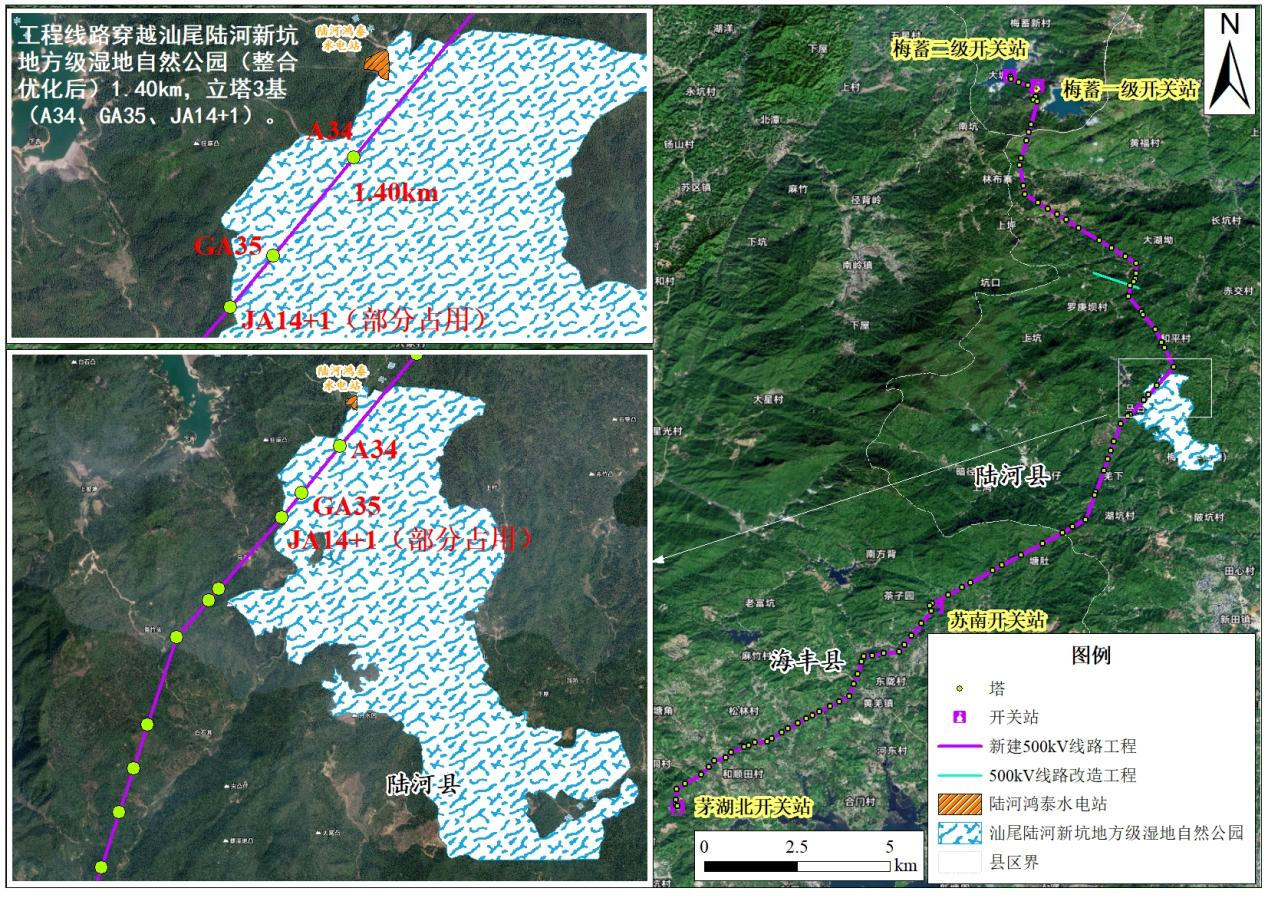The image size is (1268, 898).
Task: Select the 茅湖北开关站 station marker on map
Action: pyautogui.click(x=677, y=806)
